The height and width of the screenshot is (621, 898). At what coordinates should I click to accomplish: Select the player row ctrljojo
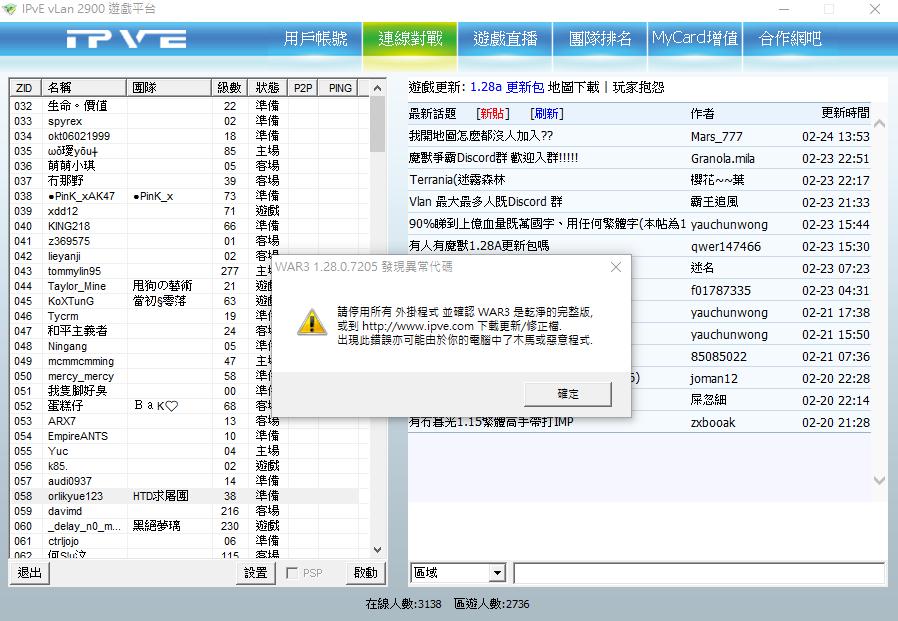184,541
